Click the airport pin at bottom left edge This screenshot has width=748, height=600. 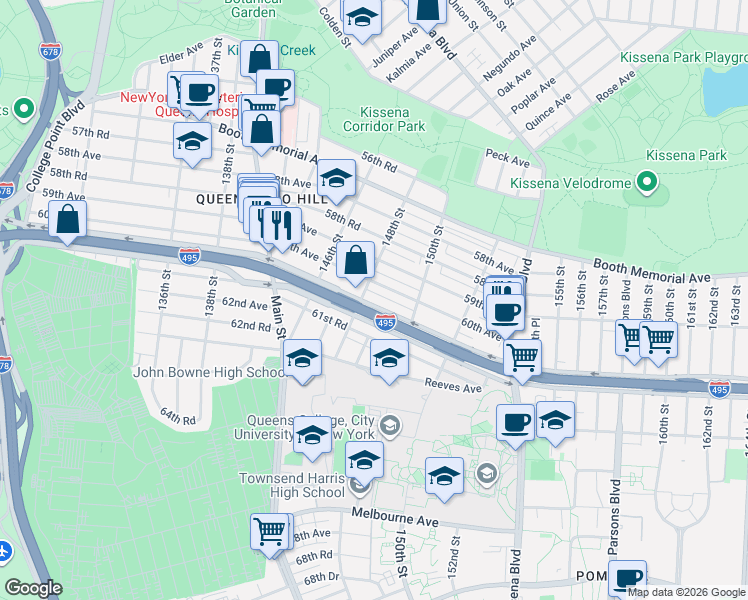[x=4, y=551]
